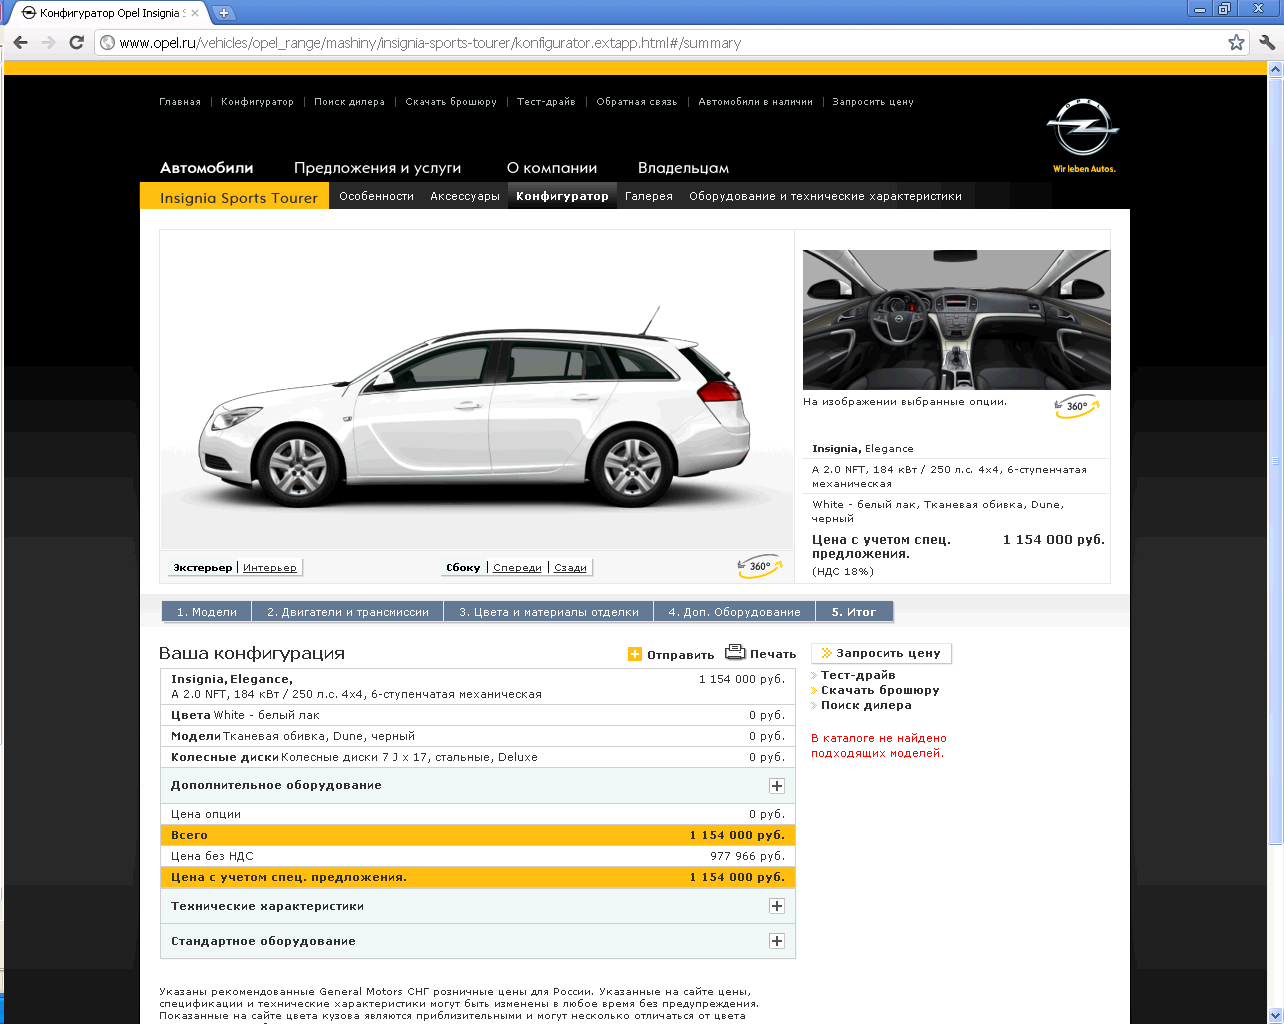Image resolution: width=1284 pixels, height=1024 pixels.
Task: Click the top Поиск дилера link
Action: click(349, 102)
